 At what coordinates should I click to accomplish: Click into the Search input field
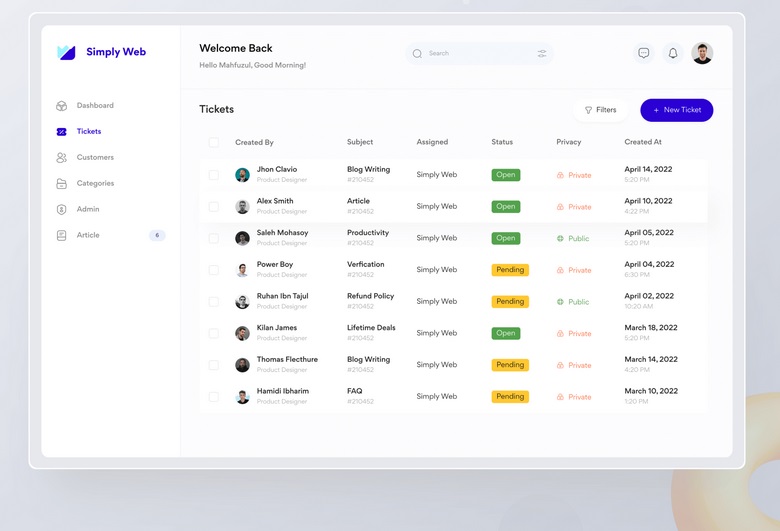(477, 54)
